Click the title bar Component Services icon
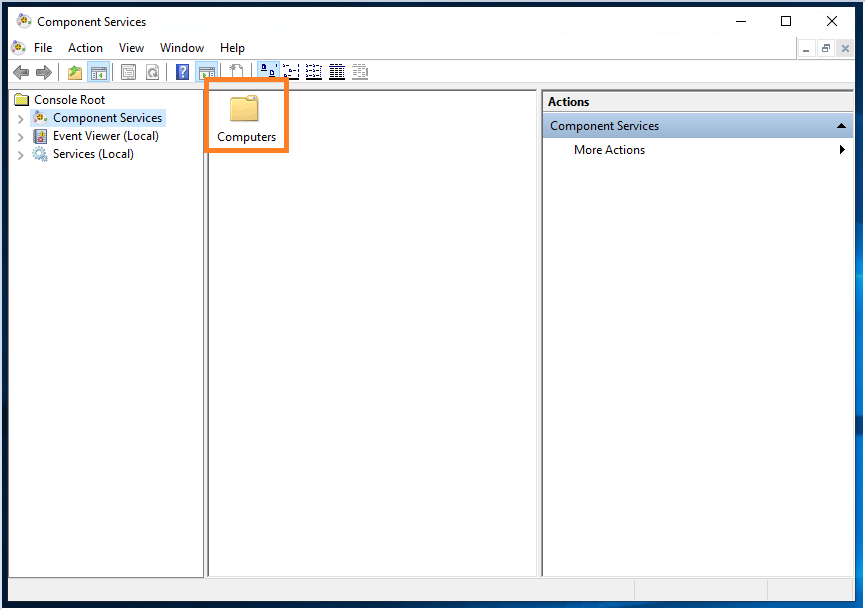 pos(24,22)
